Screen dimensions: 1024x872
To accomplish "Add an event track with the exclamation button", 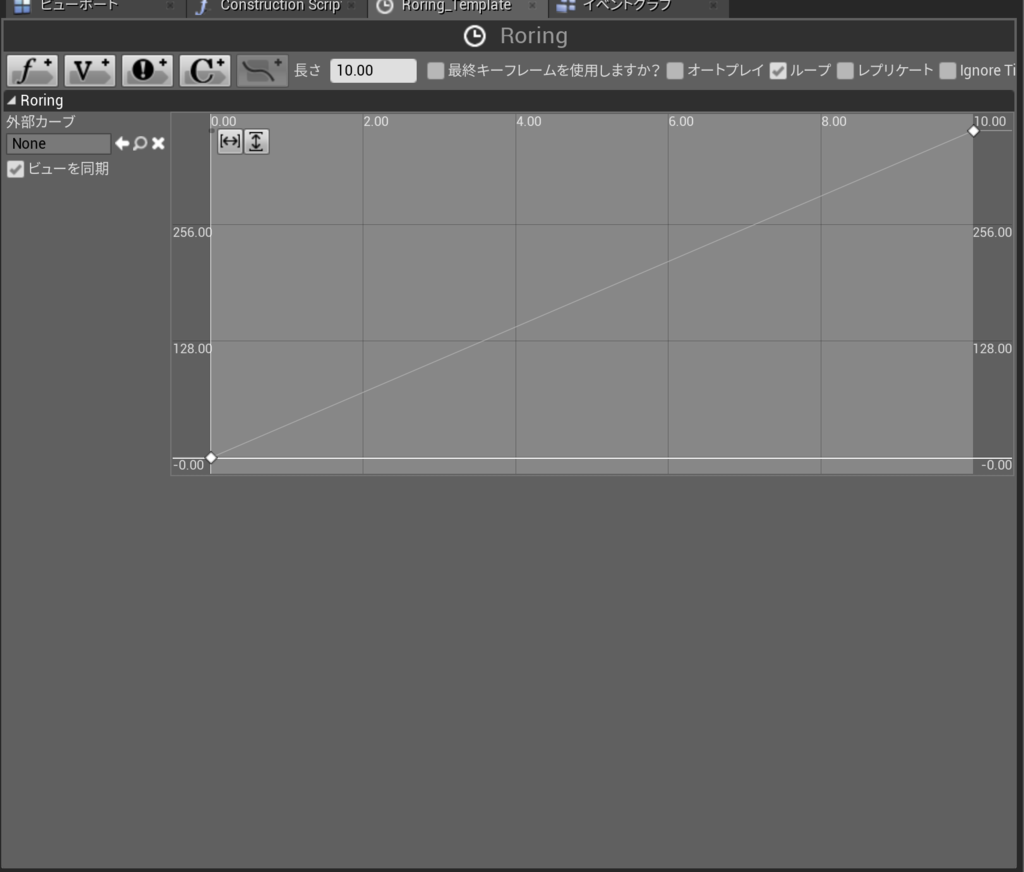I will [x=148, y=71].
